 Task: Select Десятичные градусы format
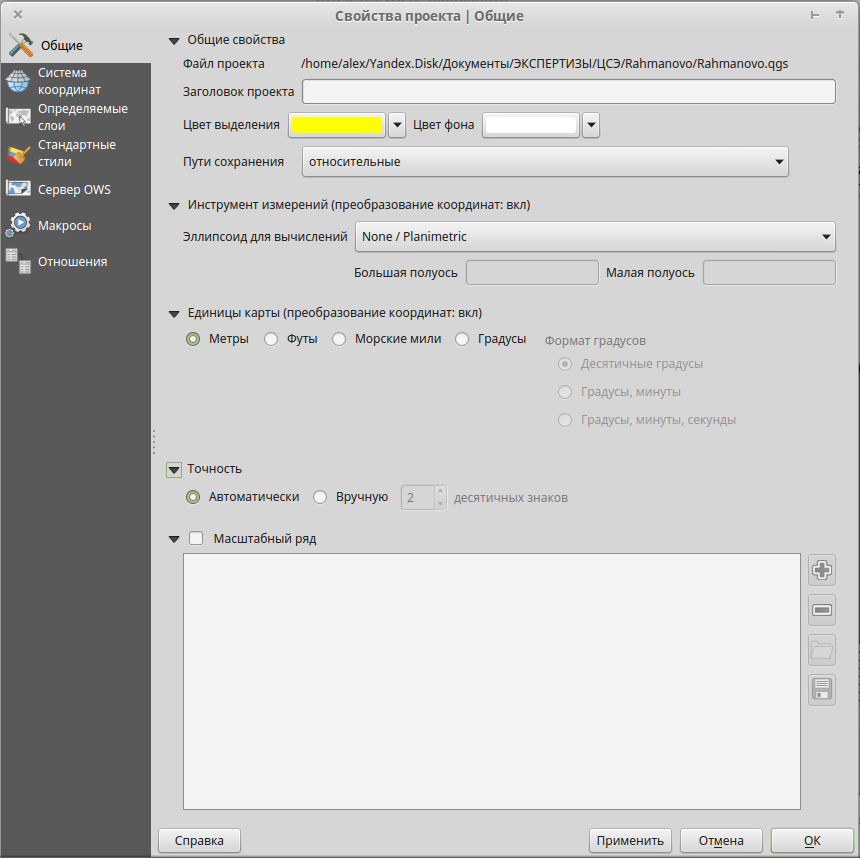pyautogui.click(x=565, y=364)
